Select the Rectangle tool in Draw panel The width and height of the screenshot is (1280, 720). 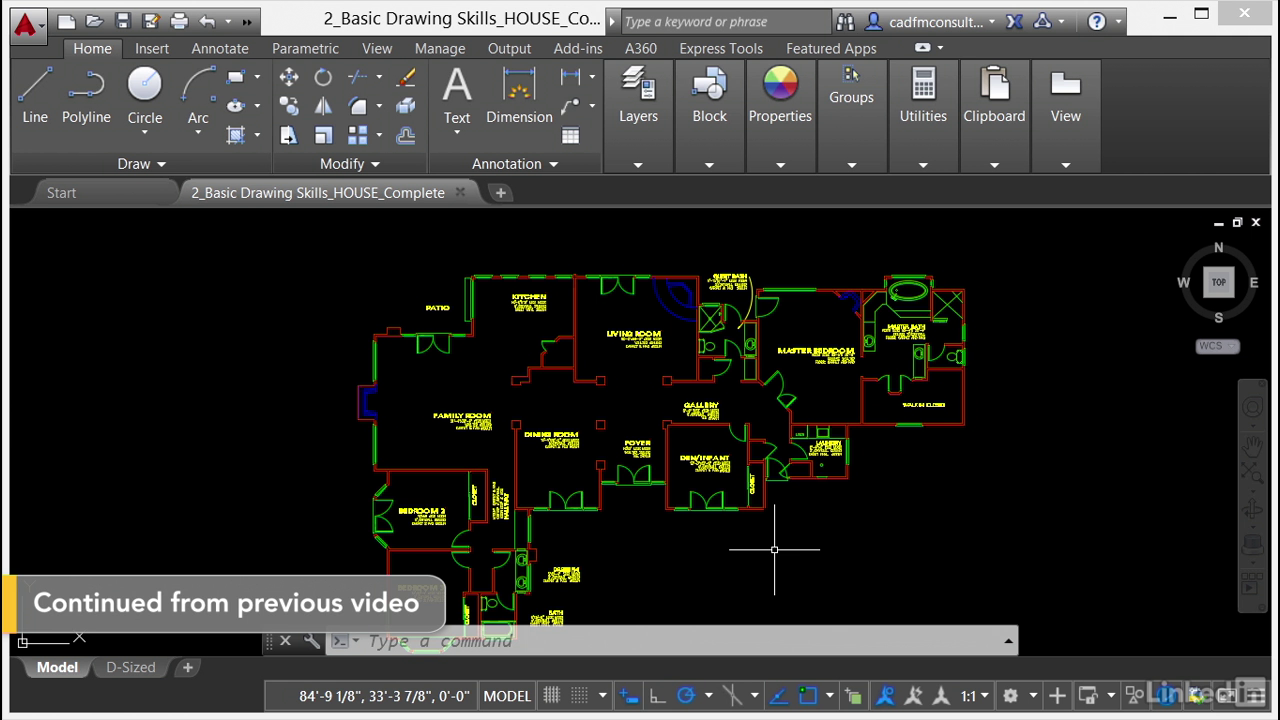(236, 77)
